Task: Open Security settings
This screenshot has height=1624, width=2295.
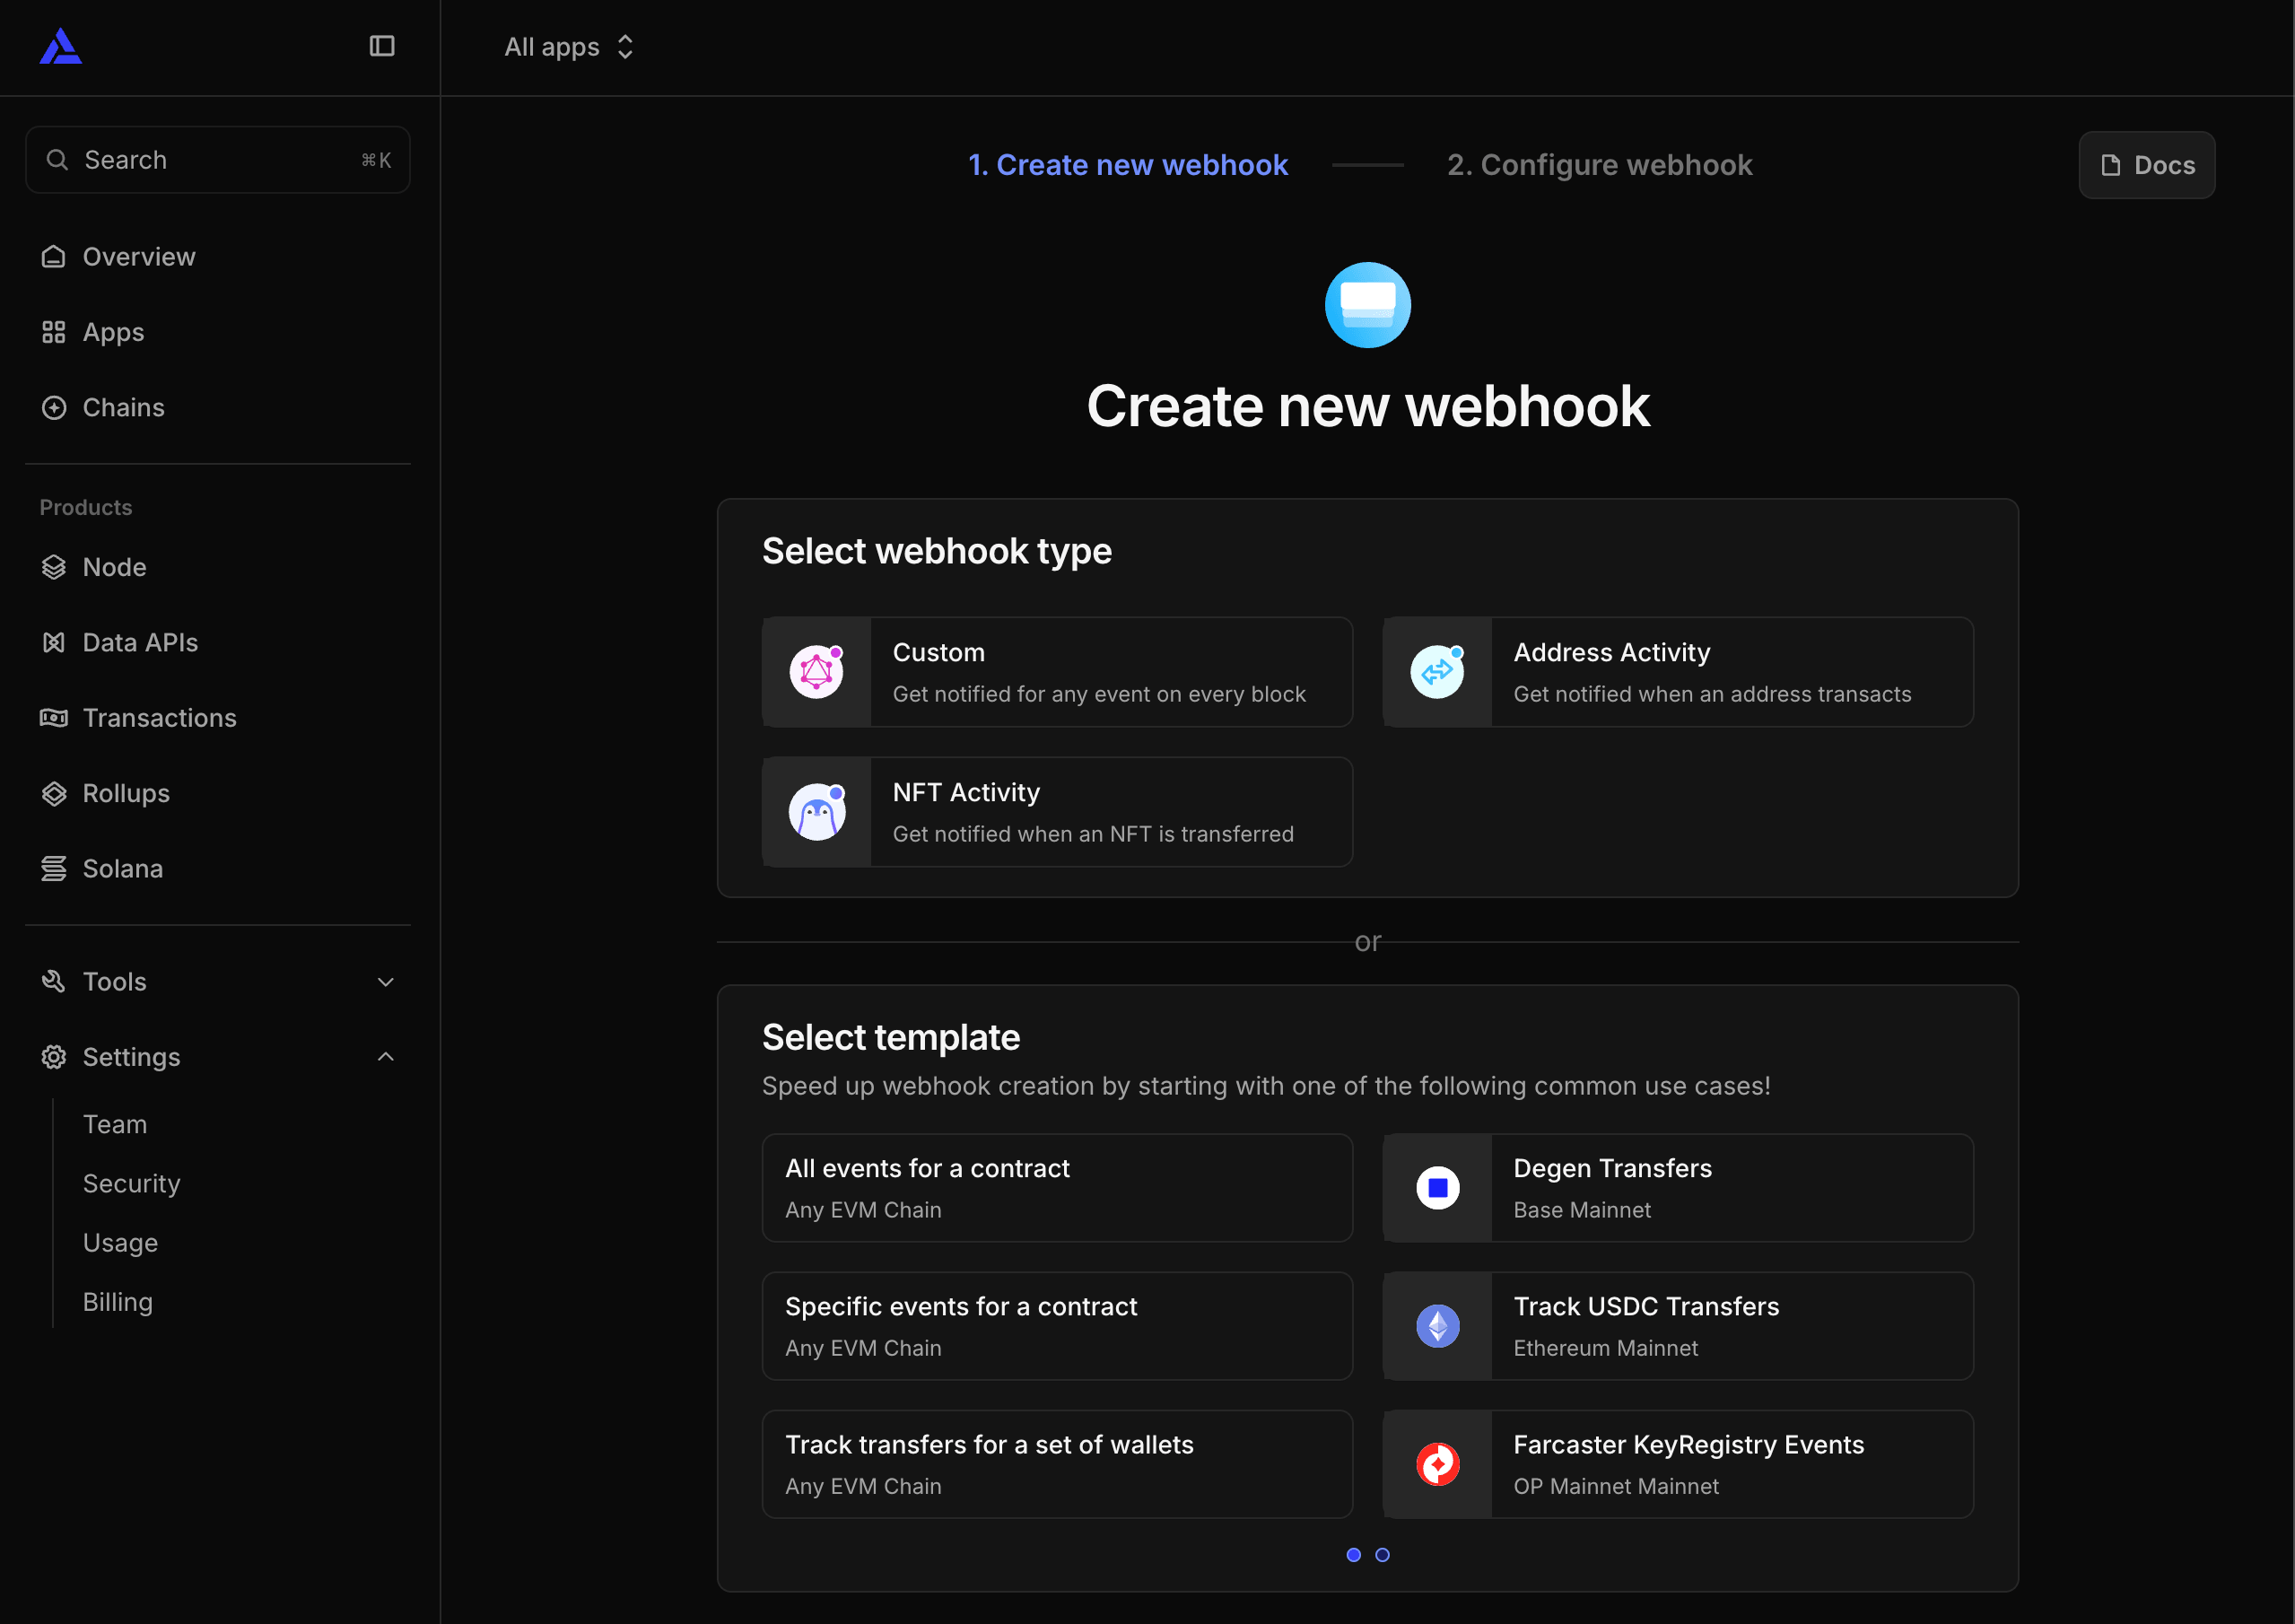Action: (132, 1184)
